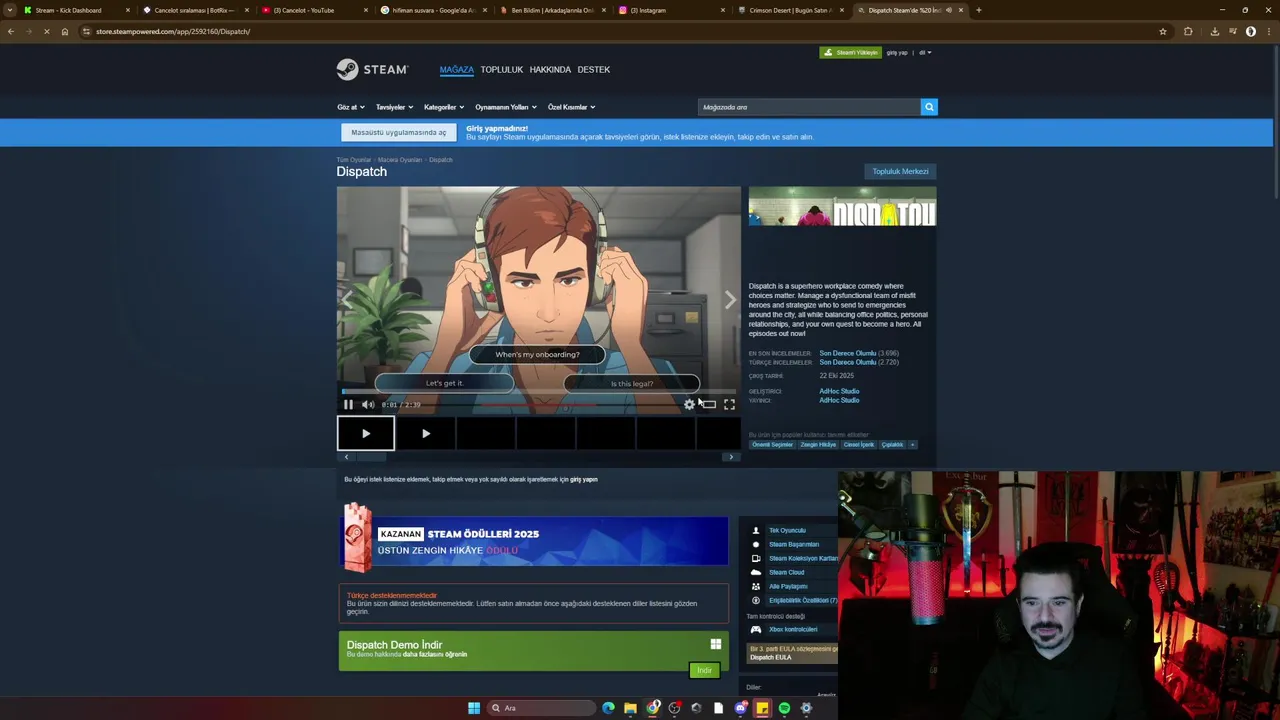Open Windows Start menu
Image resolution: width=1280 pixels, height=720 pixels.
pos(474,708)
